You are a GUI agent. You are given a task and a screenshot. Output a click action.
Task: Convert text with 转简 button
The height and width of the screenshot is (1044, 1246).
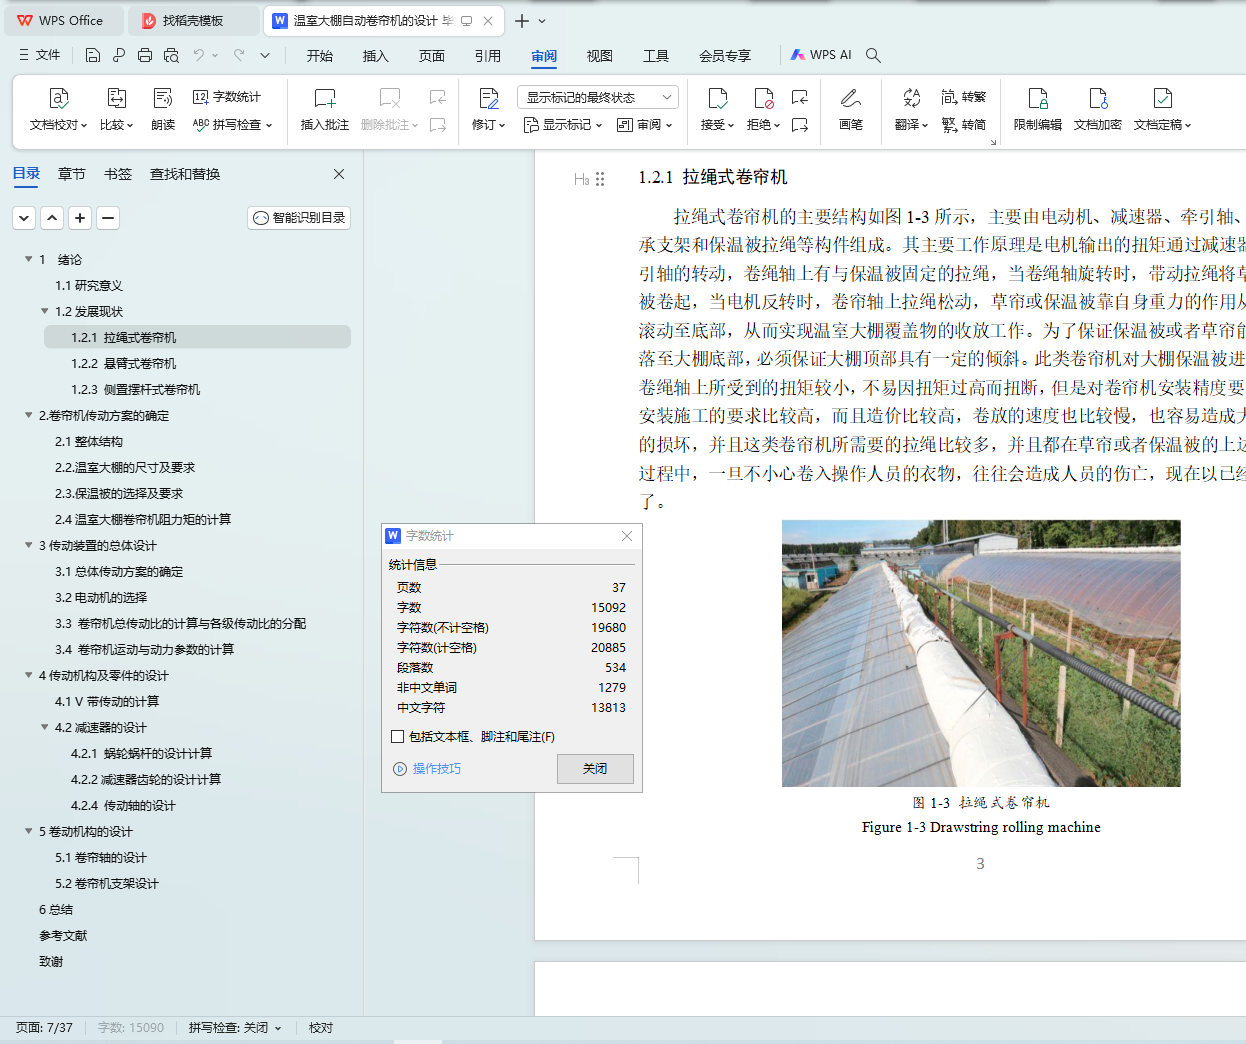[x=964, y=125]
